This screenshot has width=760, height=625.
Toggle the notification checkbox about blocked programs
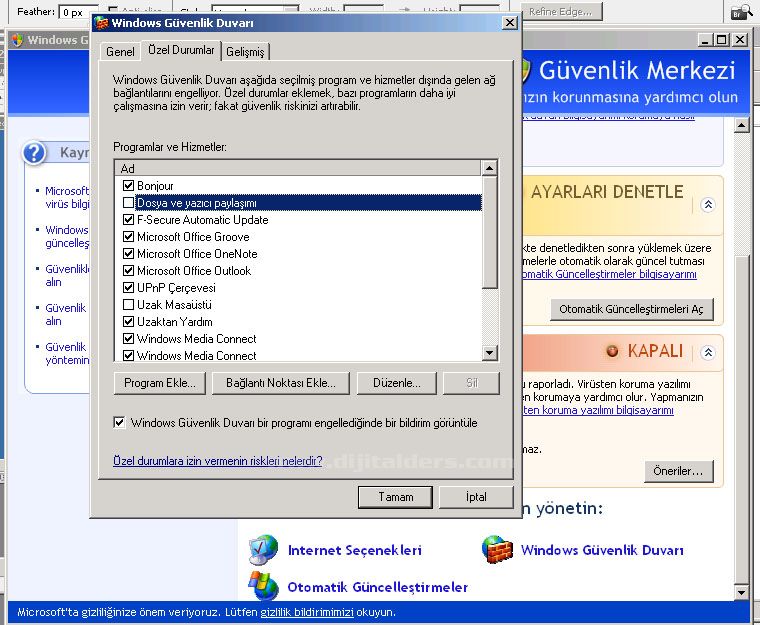[x=119, y=422]
